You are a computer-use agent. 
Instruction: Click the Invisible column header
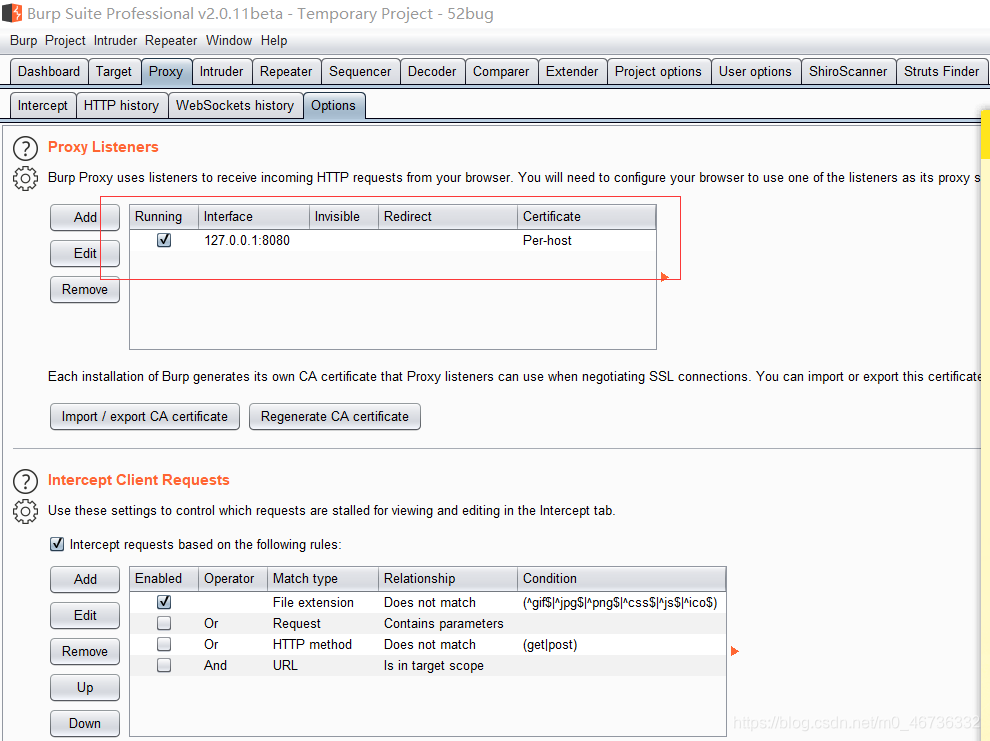coord(344,216)
